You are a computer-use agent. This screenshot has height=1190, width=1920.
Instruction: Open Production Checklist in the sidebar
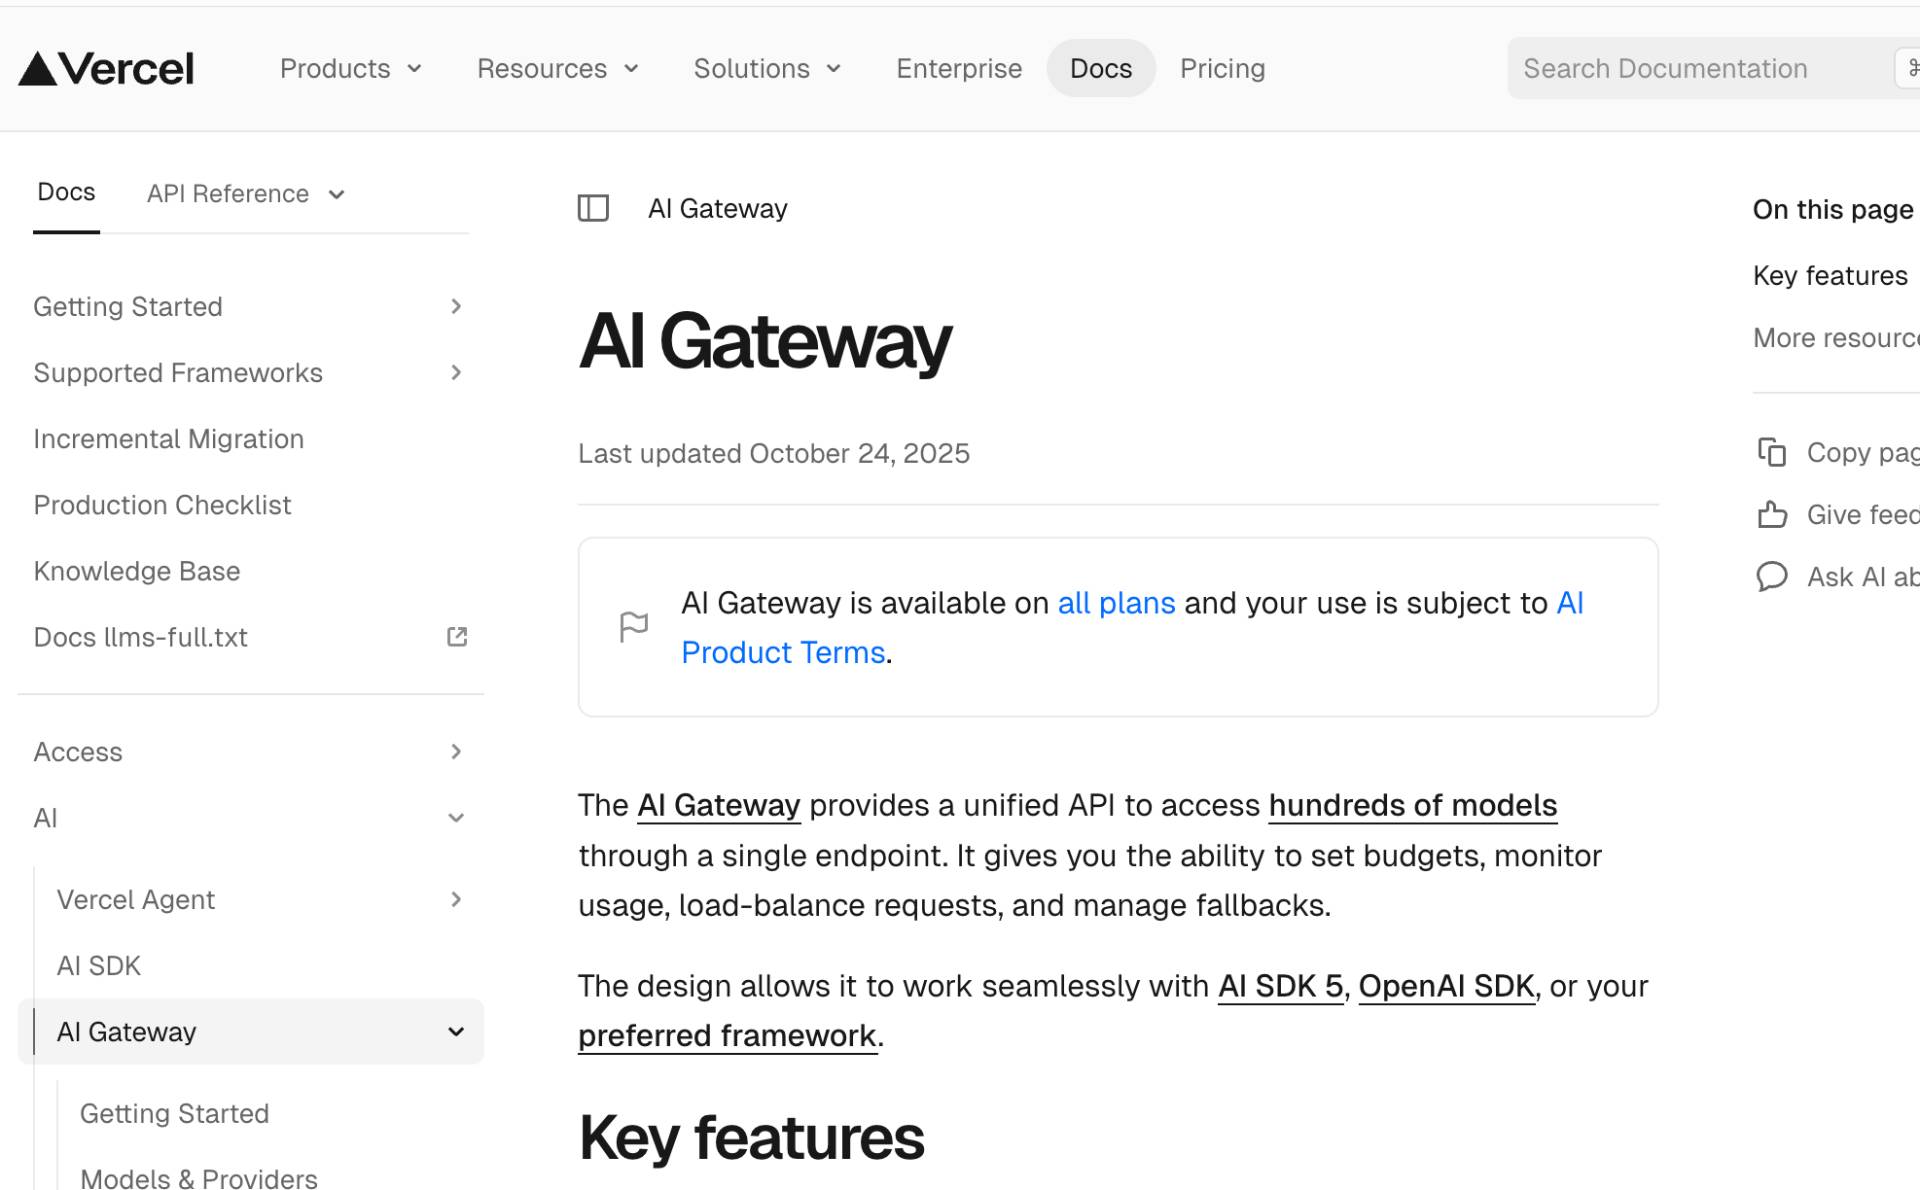(162, 505)
